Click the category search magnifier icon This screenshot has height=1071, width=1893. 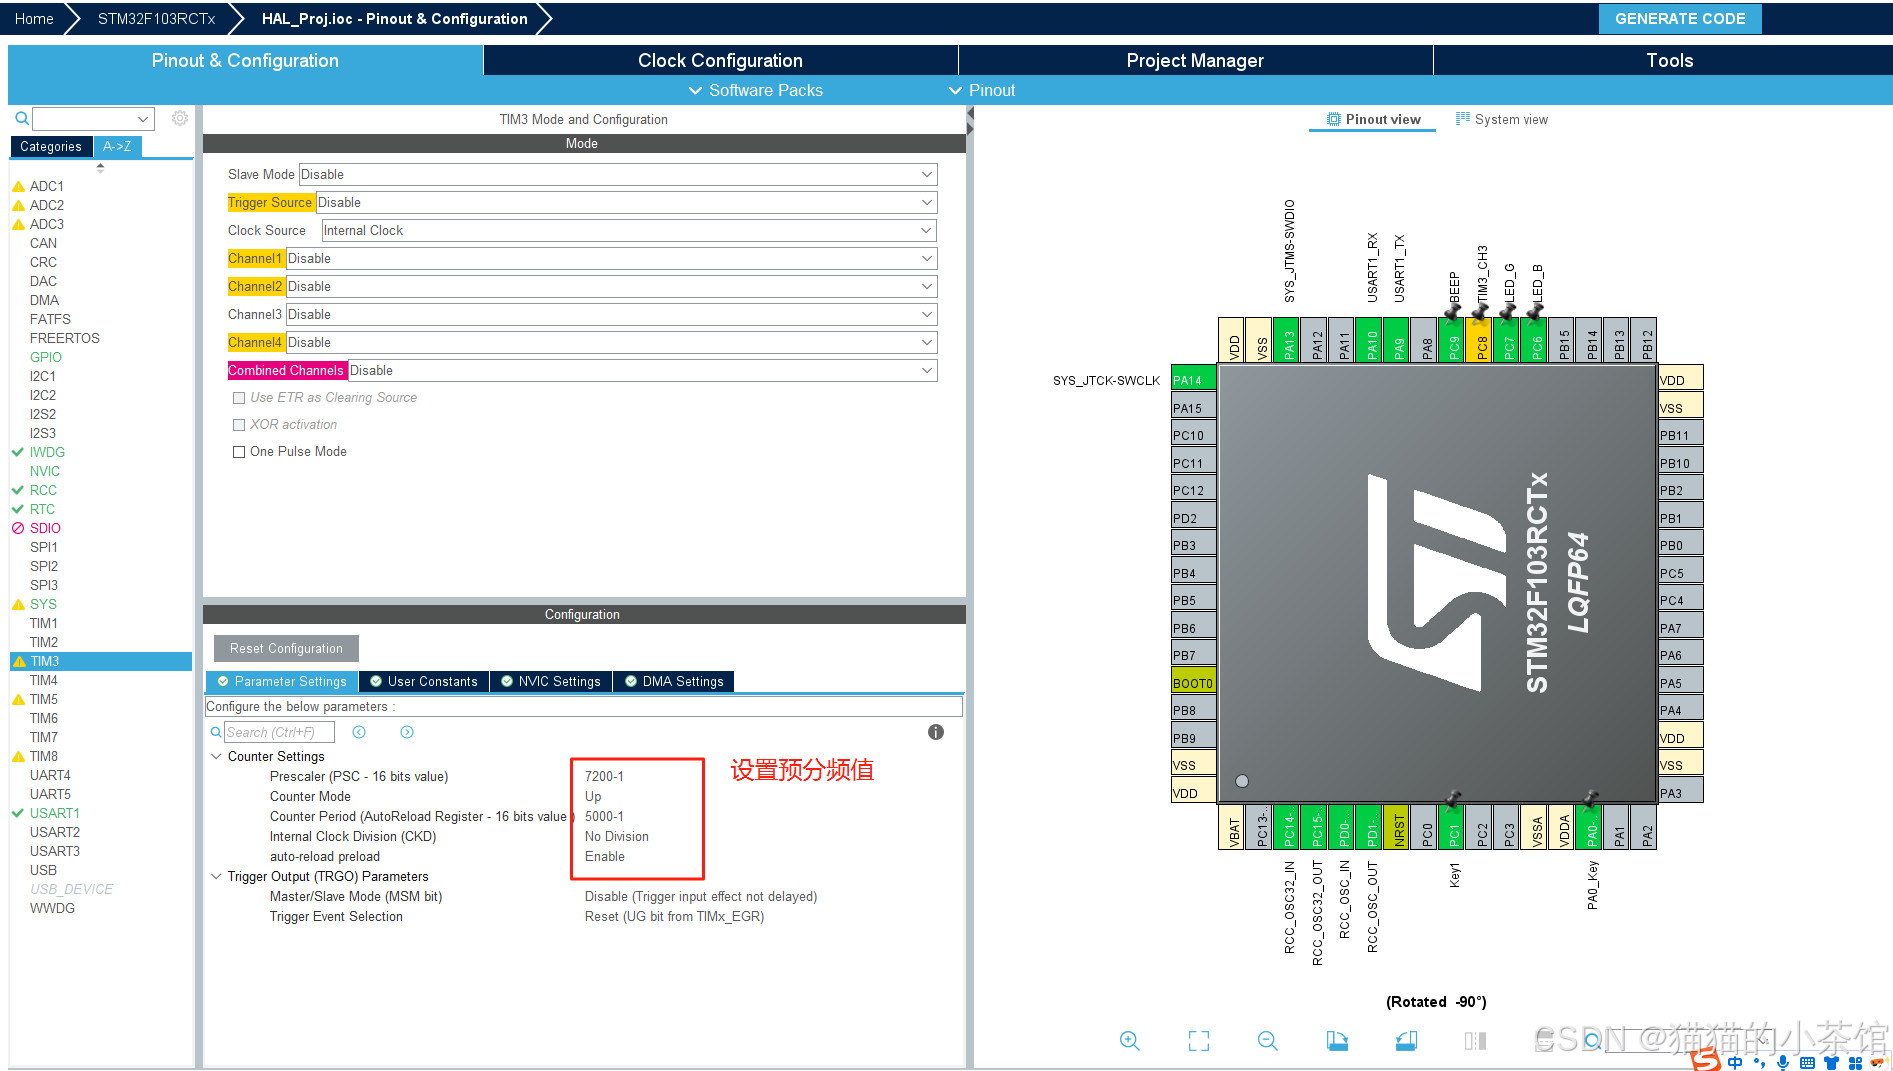click(21, 119)
